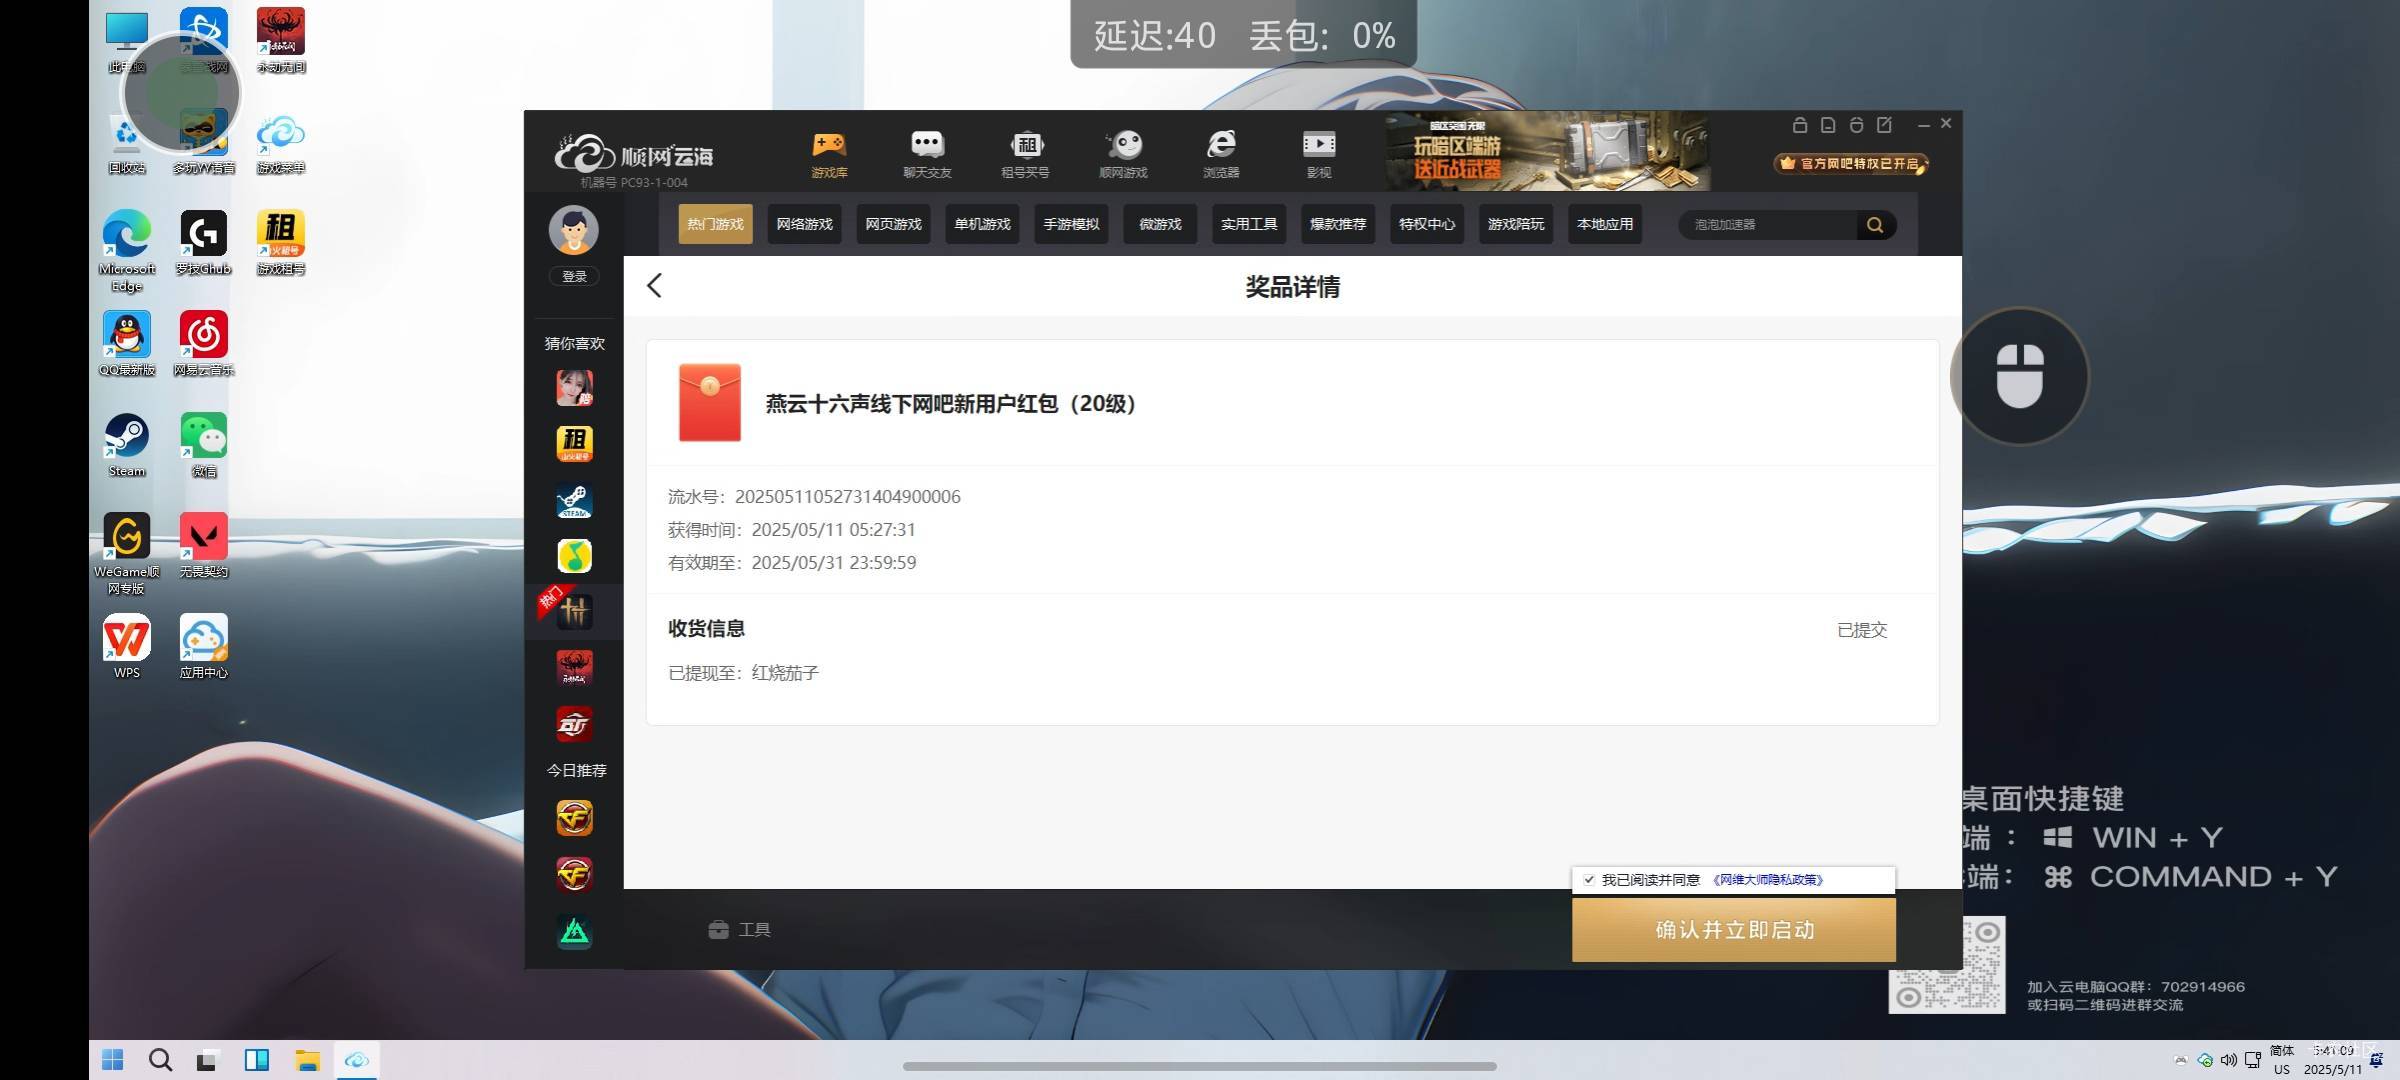Select the 热门游戏 tab
This screenshot has height=1080, width=2400.
point(716,224)
